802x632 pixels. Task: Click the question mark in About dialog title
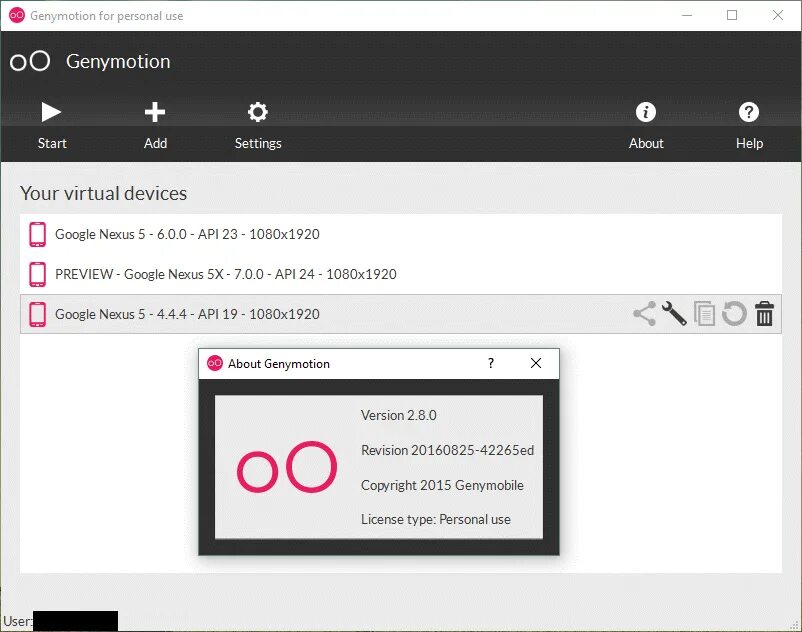(x=491, y=363)
